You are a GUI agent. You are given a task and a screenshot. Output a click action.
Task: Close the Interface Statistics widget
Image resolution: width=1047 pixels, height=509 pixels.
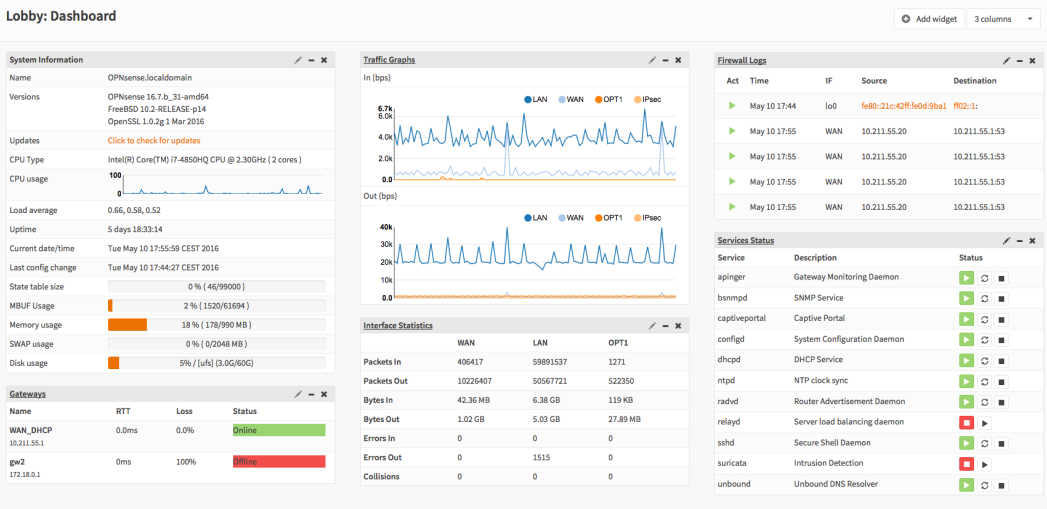tap(678, 325)
